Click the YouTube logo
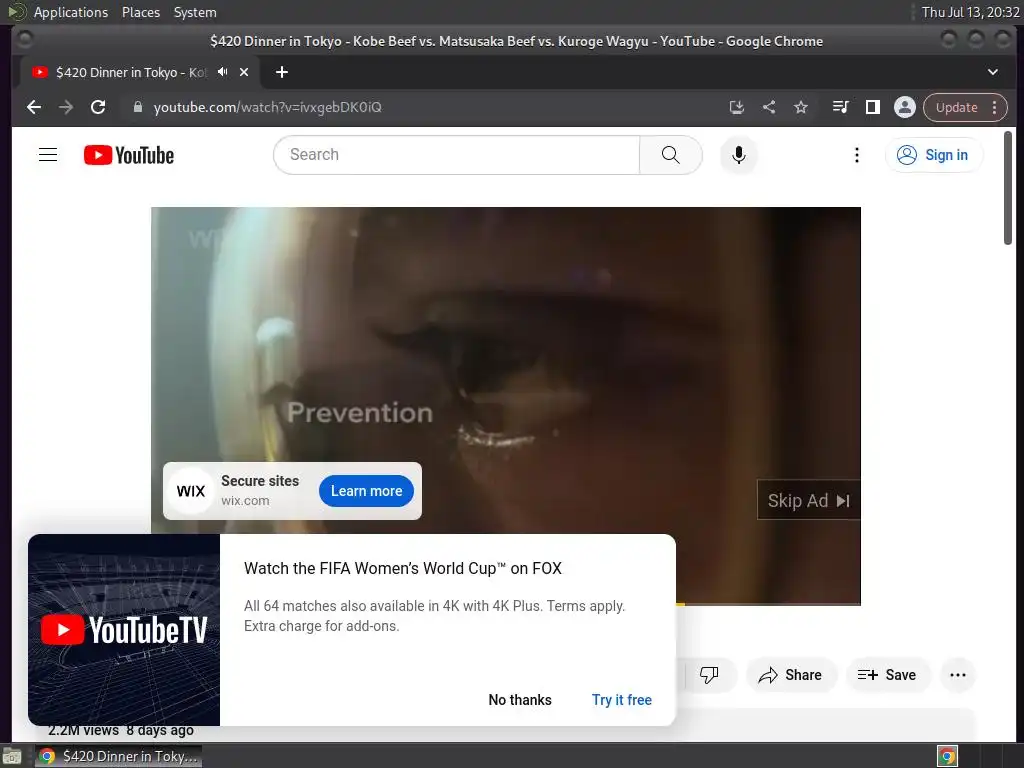Screen dimensions: 1024x768 coord(129,155)
